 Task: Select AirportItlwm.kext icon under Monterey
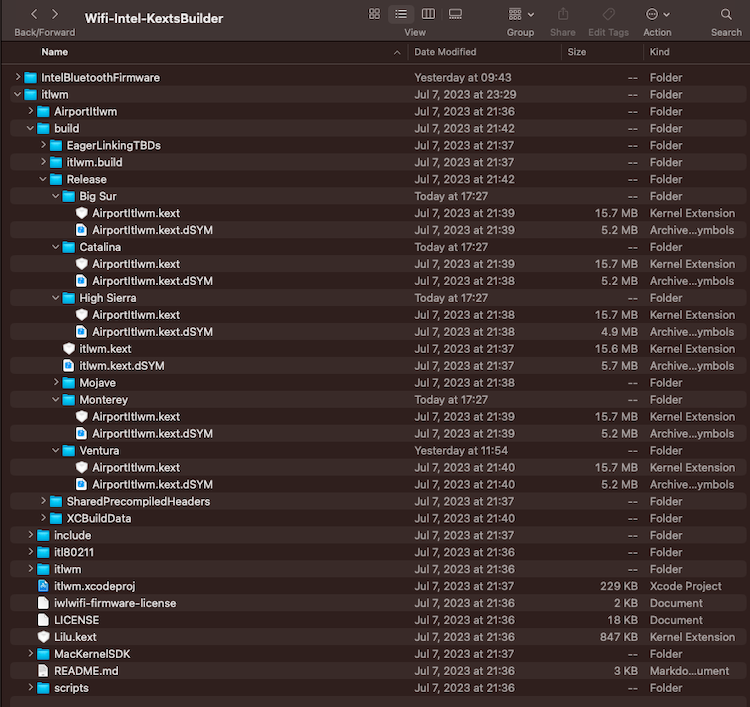[x=82, y=417]
